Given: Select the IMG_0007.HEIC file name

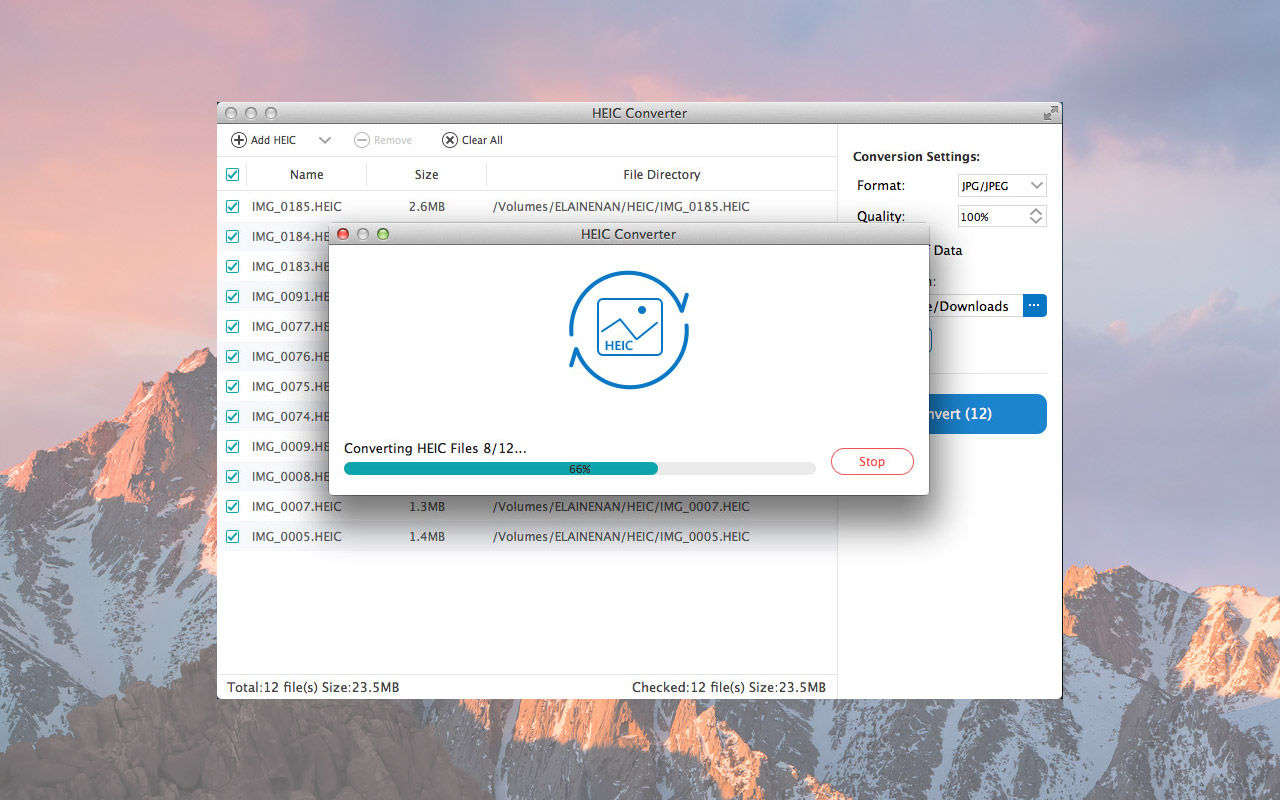Looking at the screenshot, I should [297, 506].
